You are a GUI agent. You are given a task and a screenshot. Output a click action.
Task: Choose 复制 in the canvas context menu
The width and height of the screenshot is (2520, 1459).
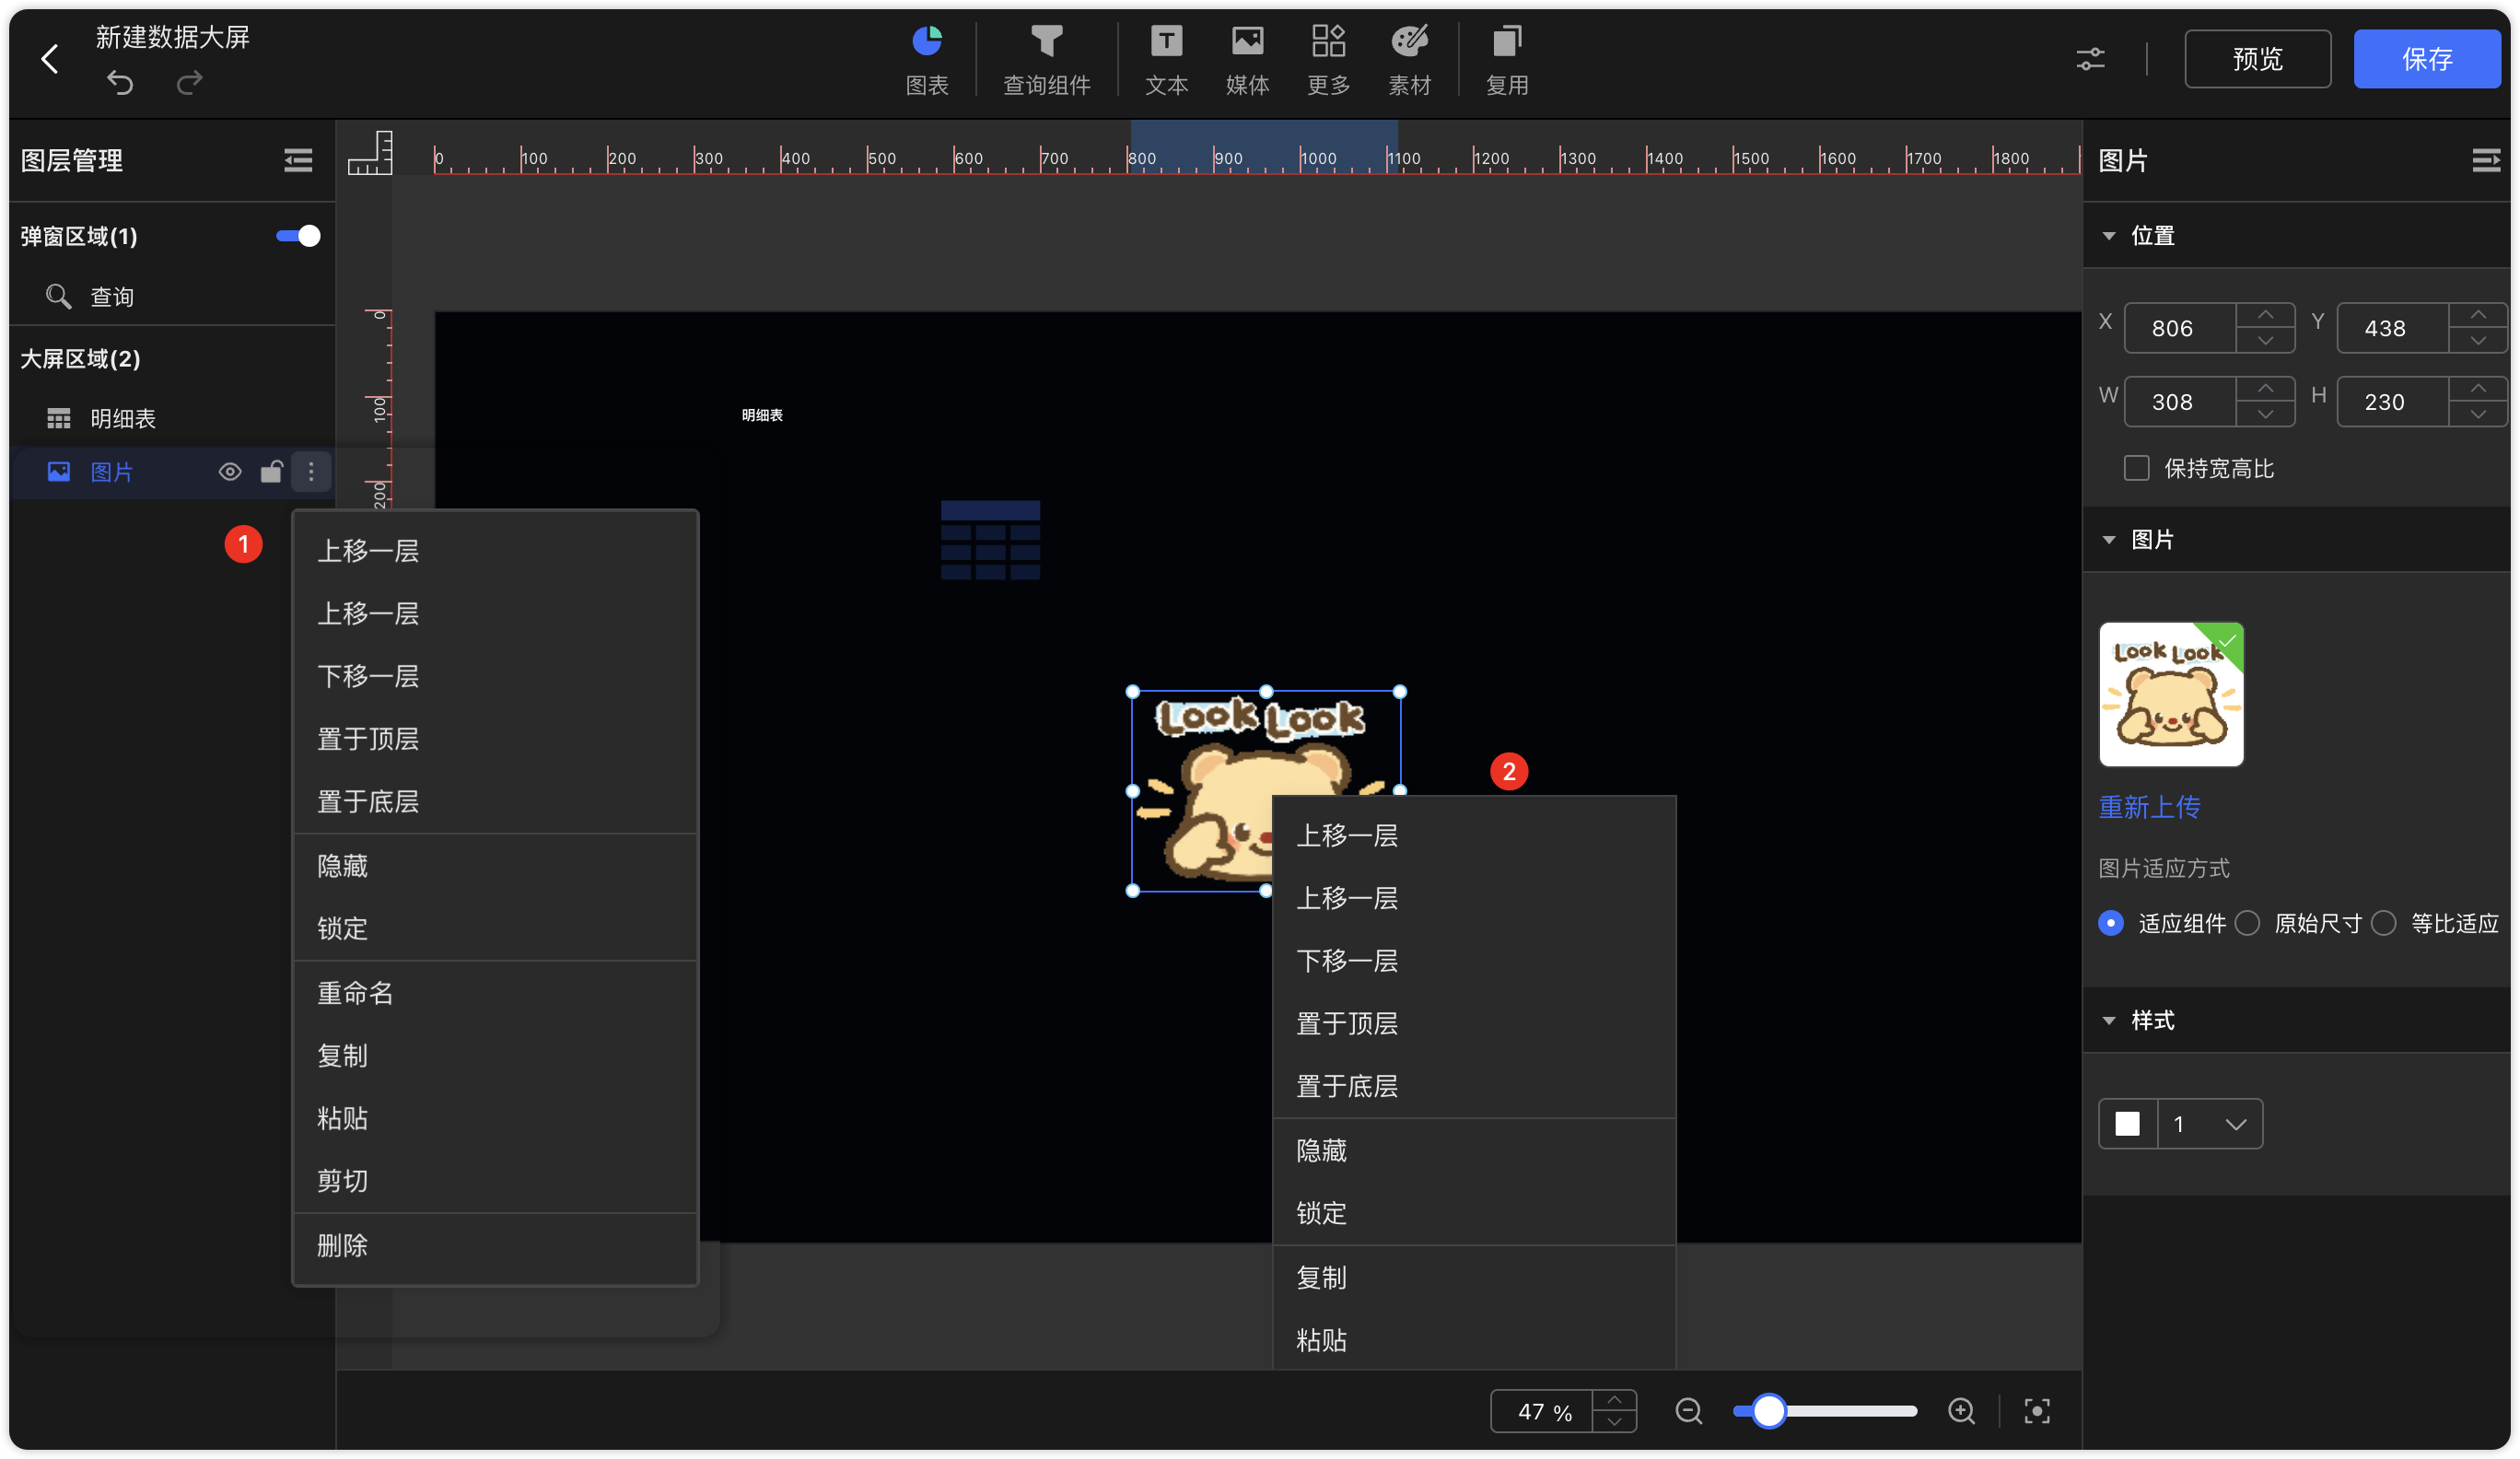(1474, 1278)
